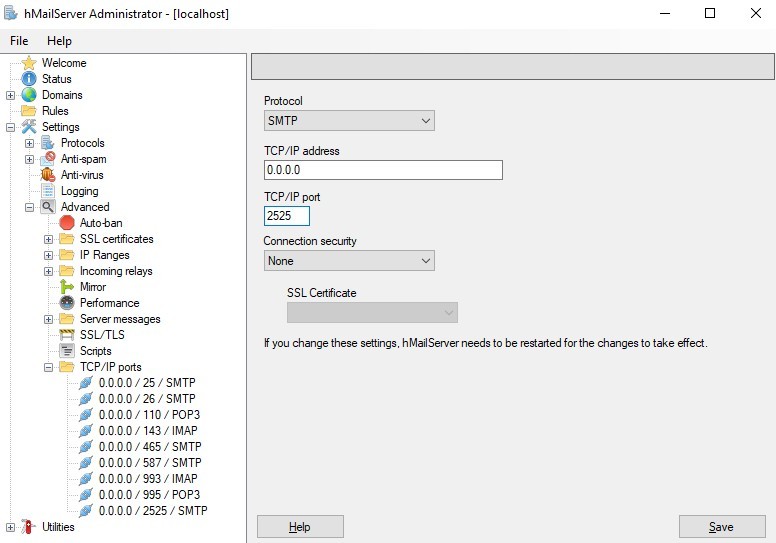Click the Performance gauge icon
Screen dimensions: 776x543
(67, 303)
